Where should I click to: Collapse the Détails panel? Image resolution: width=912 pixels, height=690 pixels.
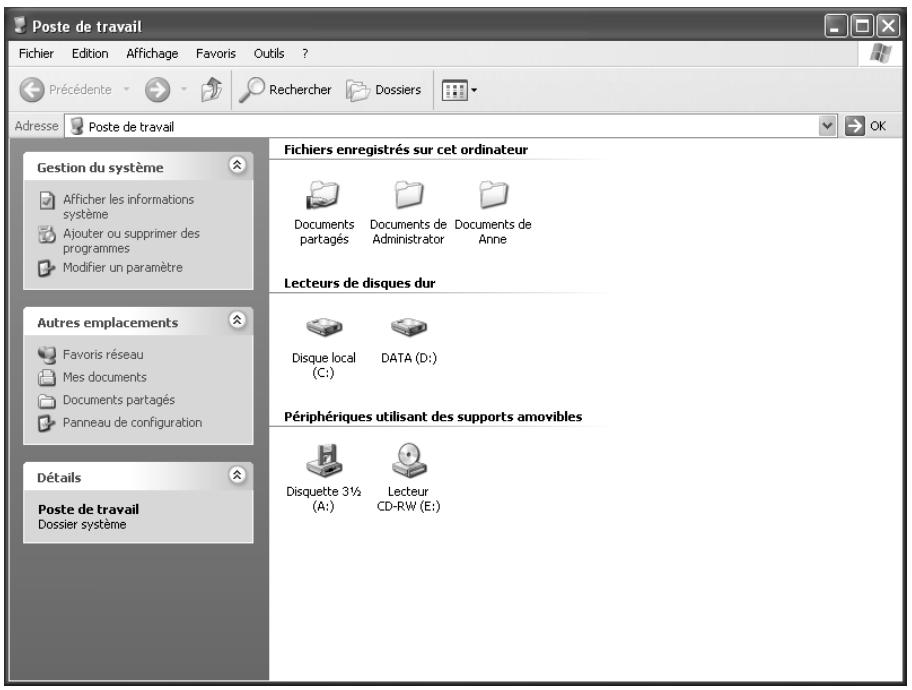coord(237,475)
